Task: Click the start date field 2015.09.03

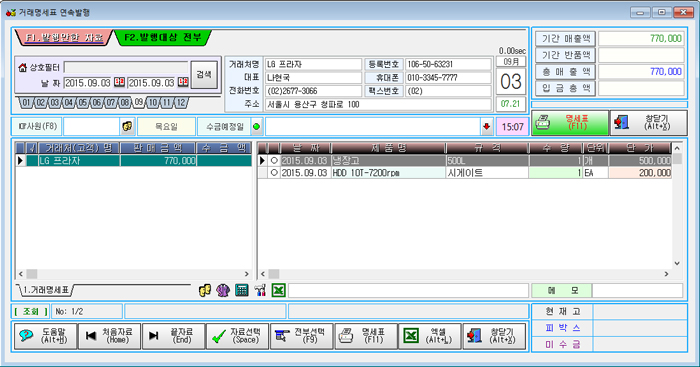Action: pos(88,83)
